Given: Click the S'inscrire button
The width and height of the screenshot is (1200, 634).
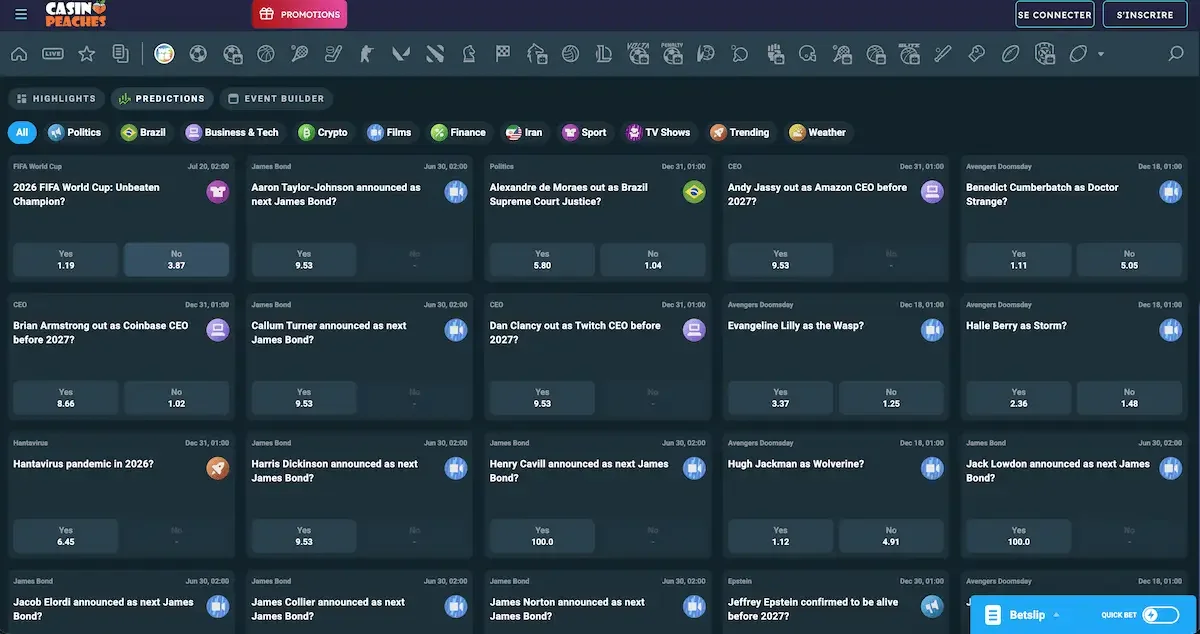Looking at the screenshot, I should tap(1145, 15).
